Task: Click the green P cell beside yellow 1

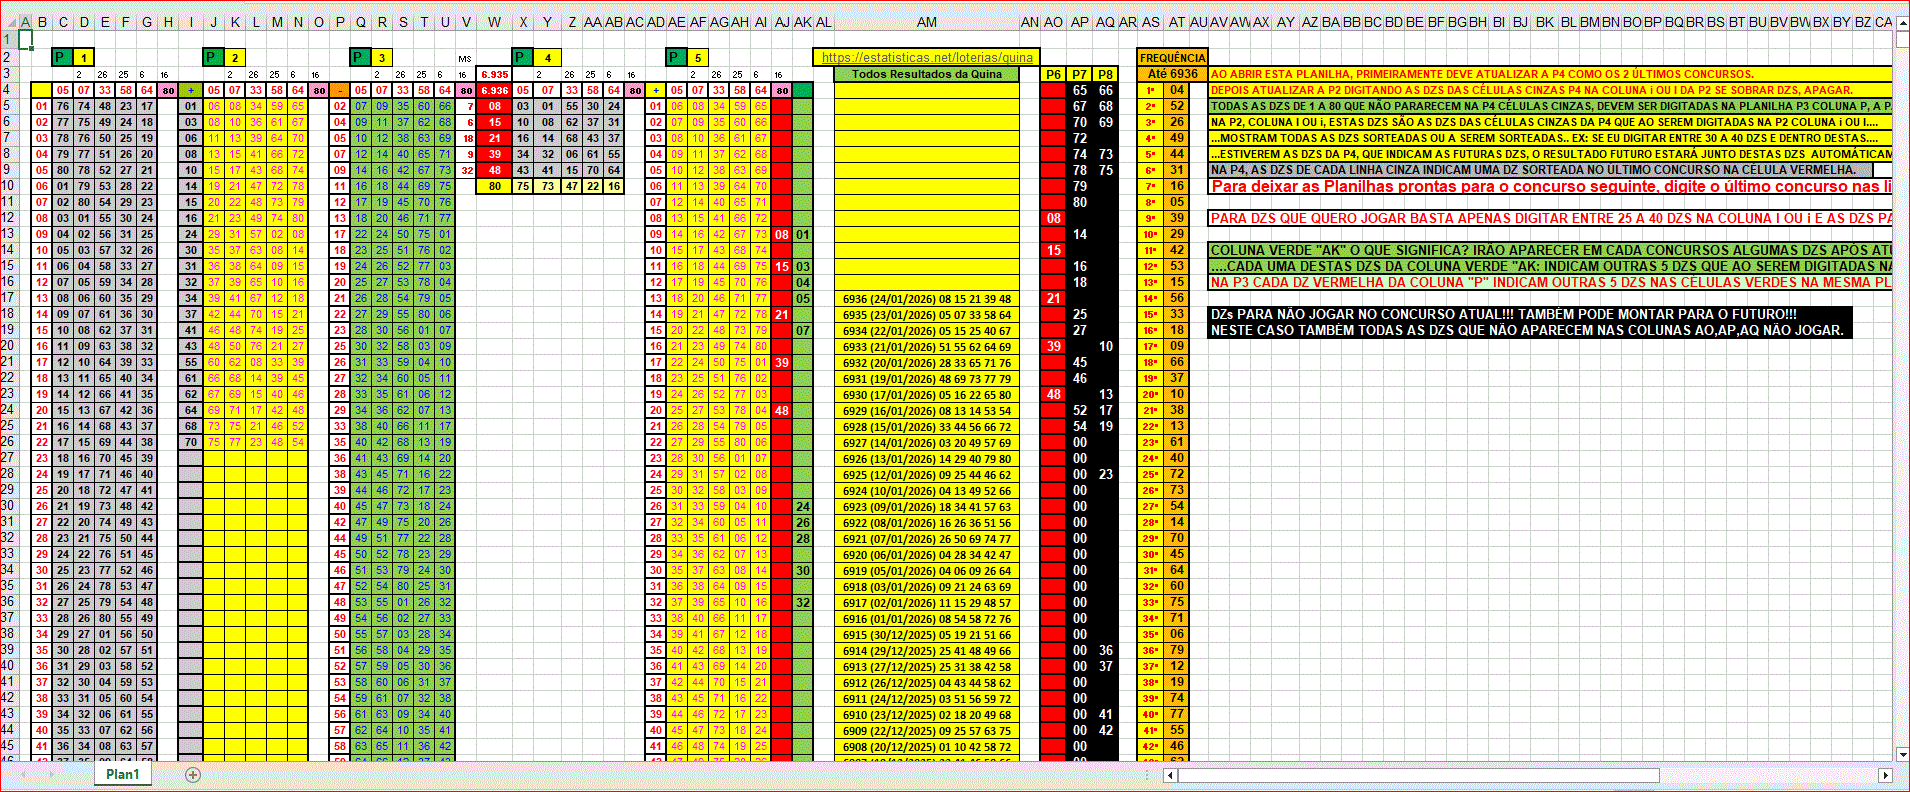Action: pos(62,58)
